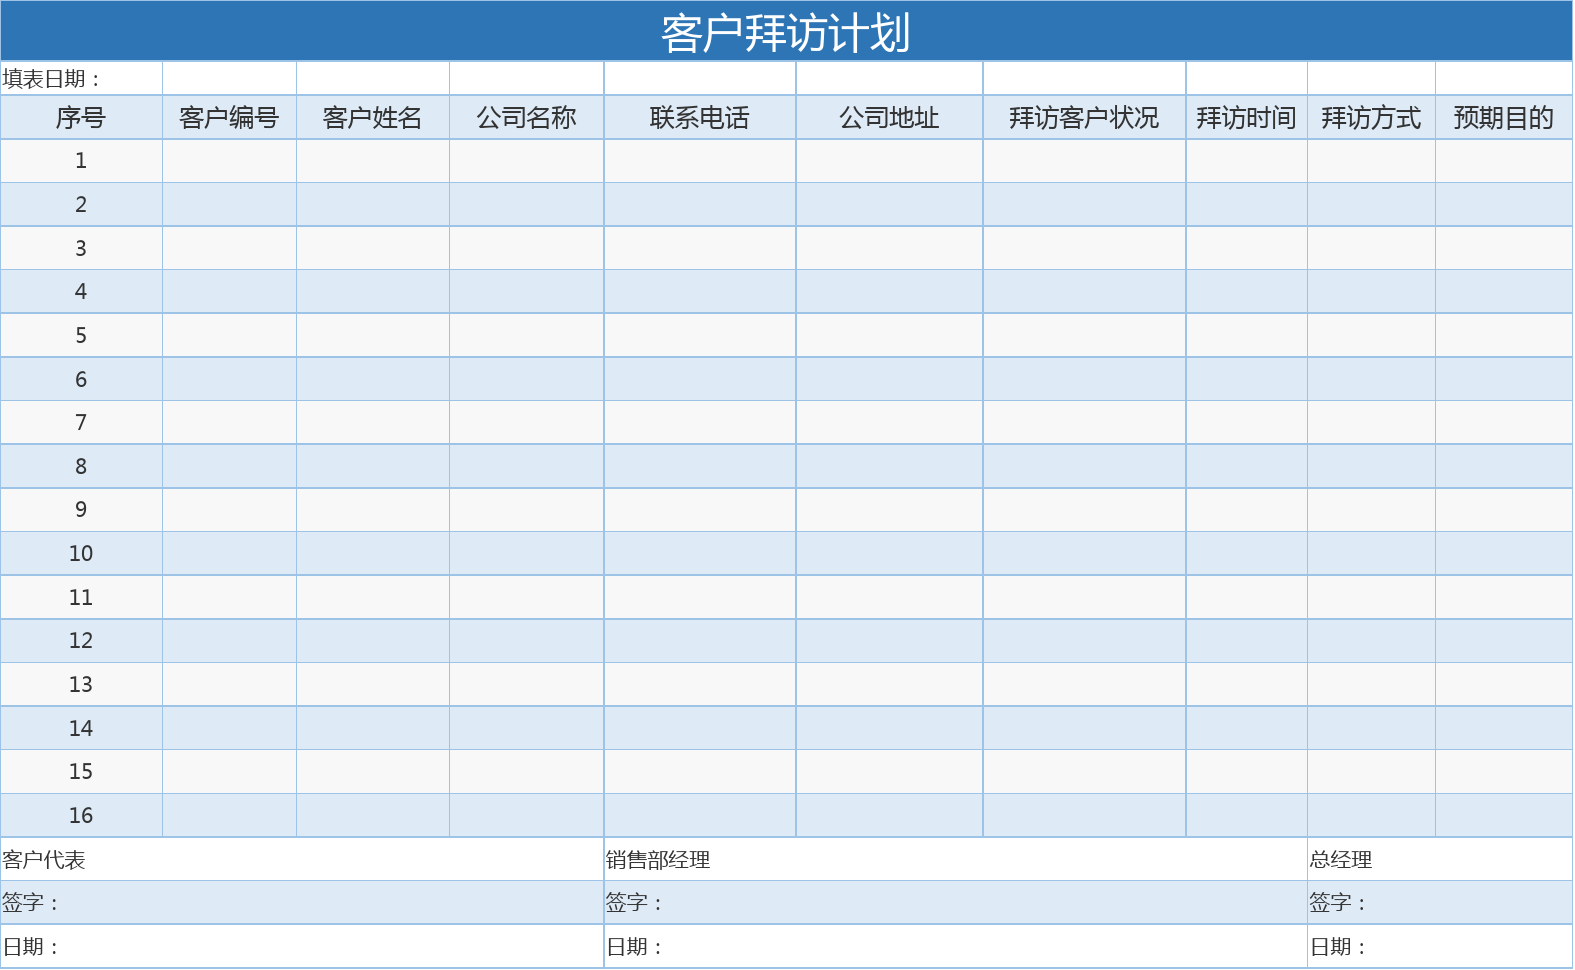The image size is (1575, 970).
Task: Click the 拜访时间 cell in row 7
Action: tap(1247, 422)
